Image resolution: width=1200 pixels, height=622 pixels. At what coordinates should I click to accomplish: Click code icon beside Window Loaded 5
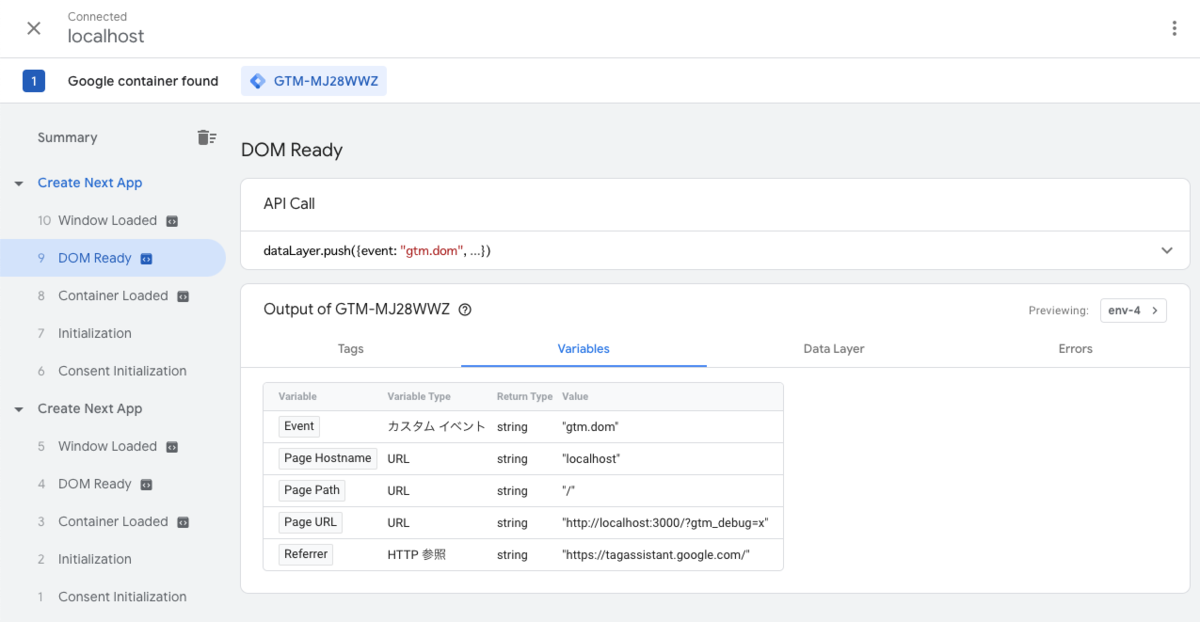pos(172,447)
